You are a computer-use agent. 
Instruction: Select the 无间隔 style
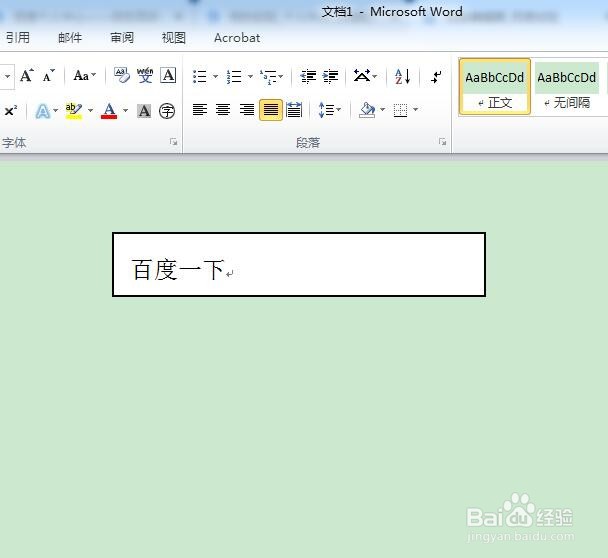pos(567,87)
